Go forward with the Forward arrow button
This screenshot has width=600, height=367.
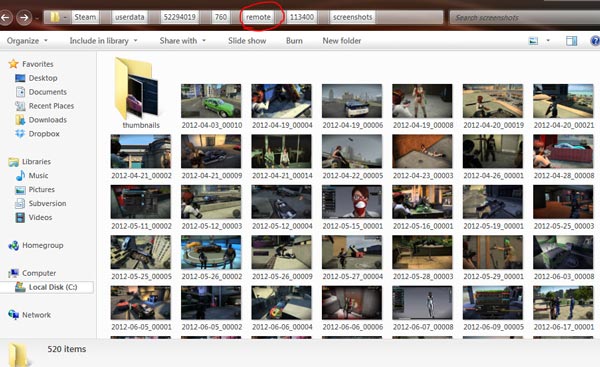click(x=24, y=18)
